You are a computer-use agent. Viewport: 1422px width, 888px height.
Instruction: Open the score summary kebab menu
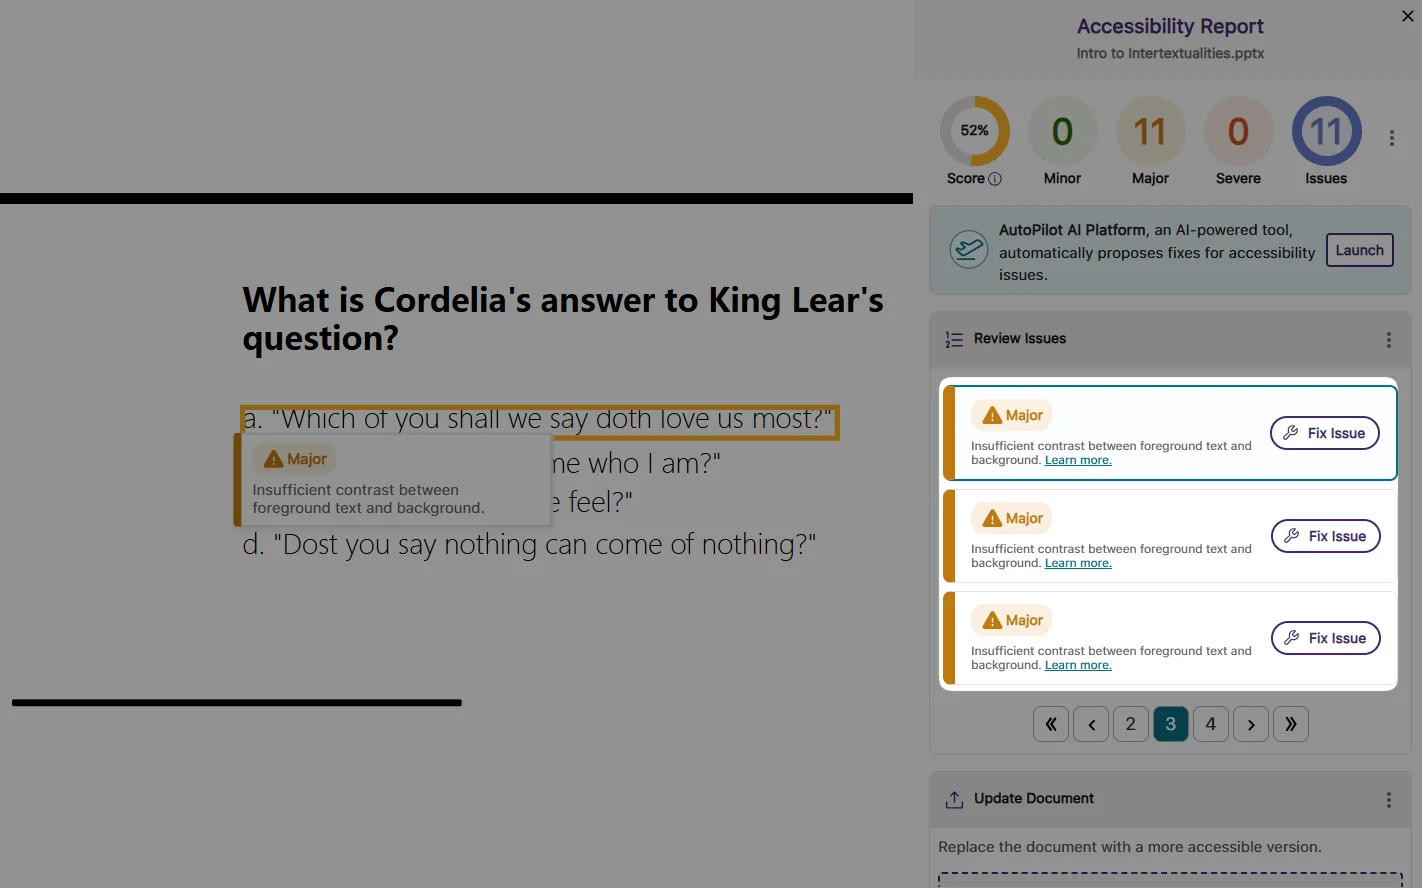click(x=1391, y=138)
